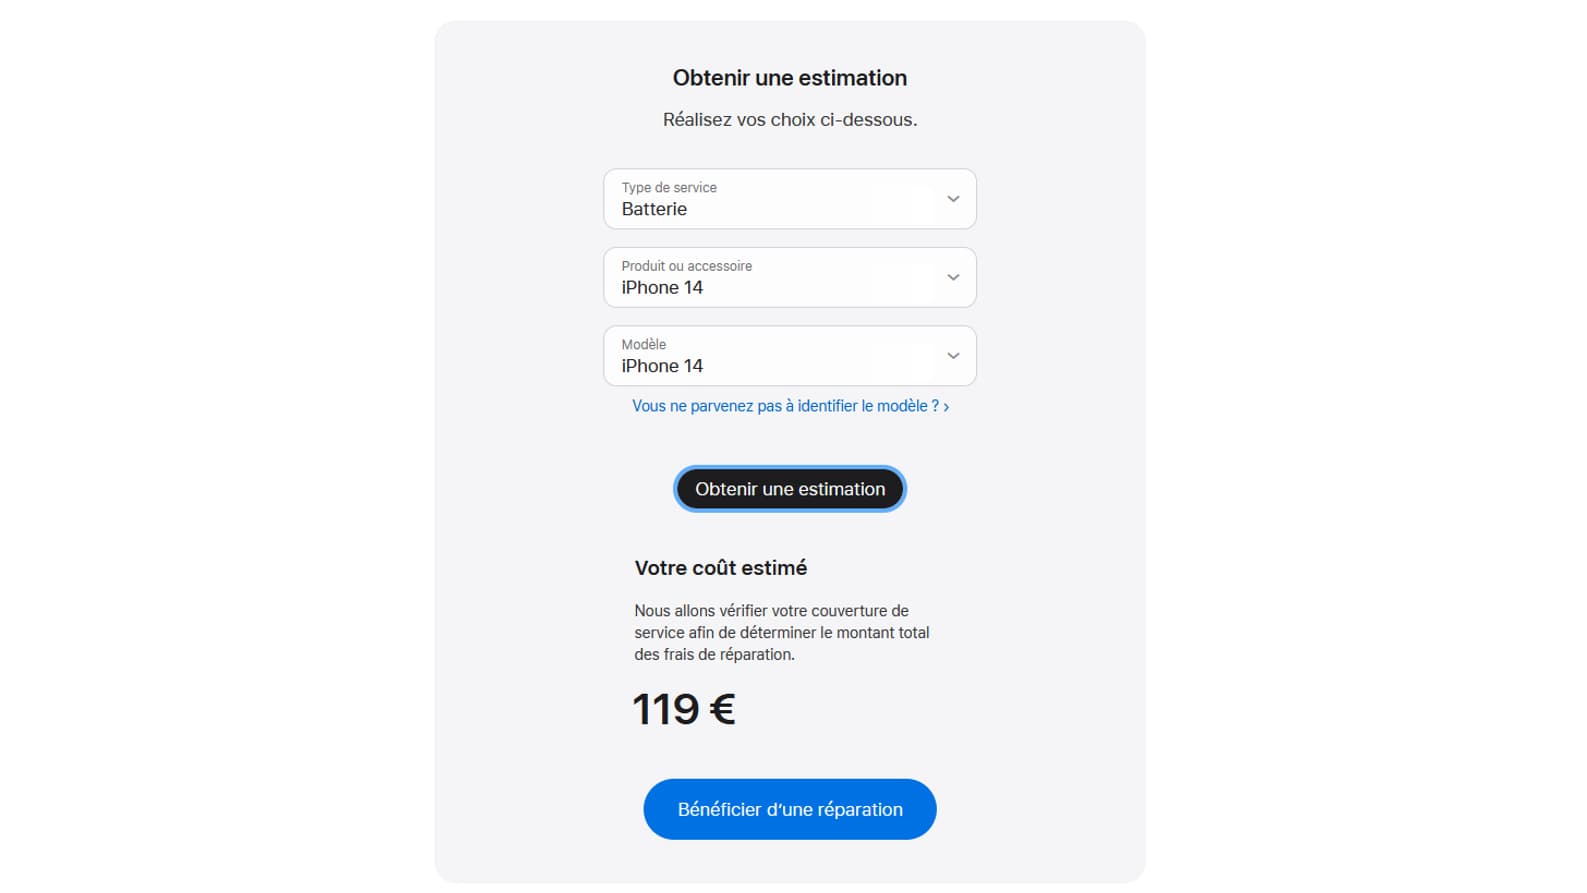The image size is (1587, 893).
Task: Expand the Produit ou accessoire selector
Action: coord(790,277)
